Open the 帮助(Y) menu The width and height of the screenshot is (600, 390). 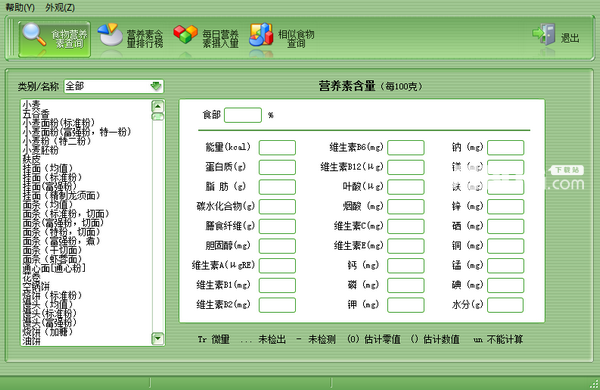(20, 7)
